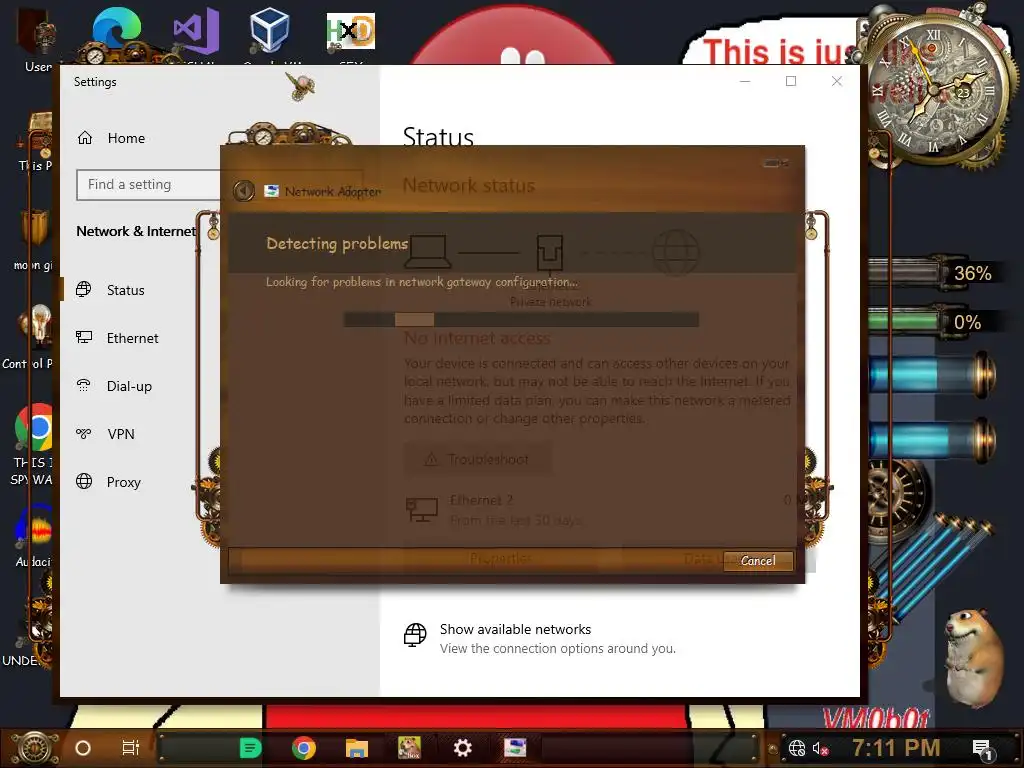The image size is (1024, 768).
Task: Open the green notes app on taskbar
Action: (x=250, y=748)
